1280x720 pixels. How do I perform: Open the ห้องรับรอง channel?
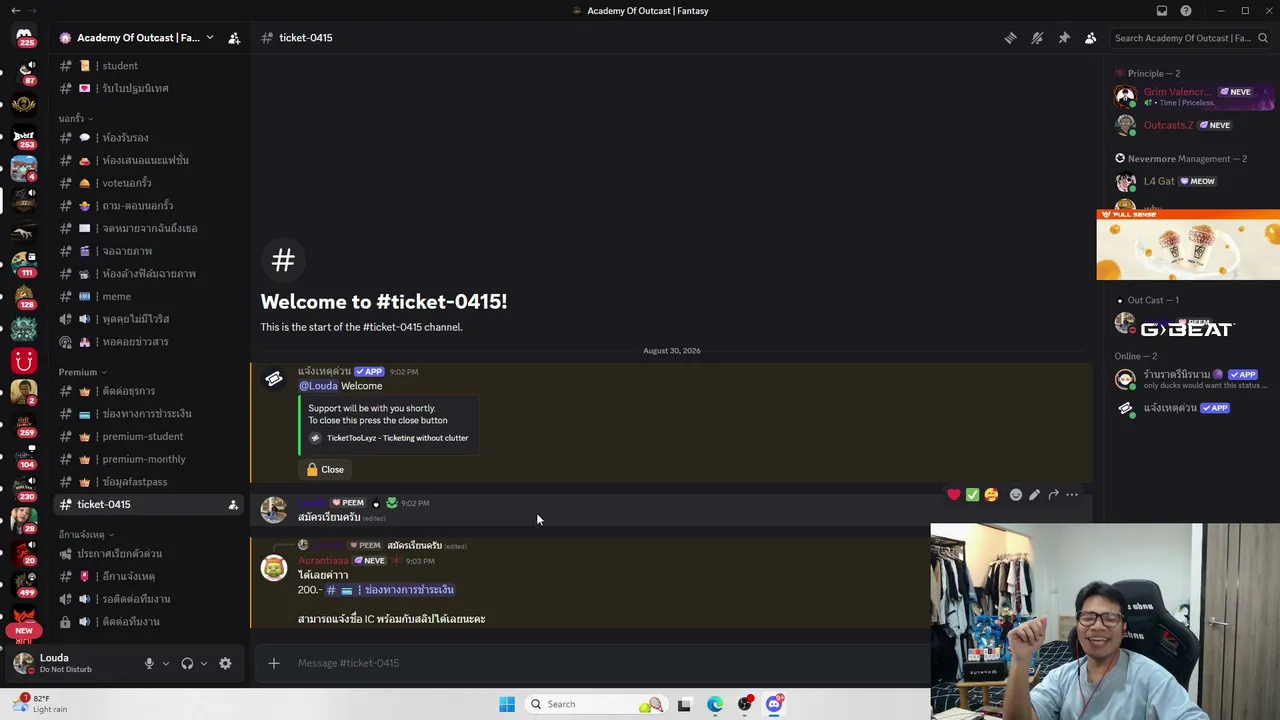[125, 138]
